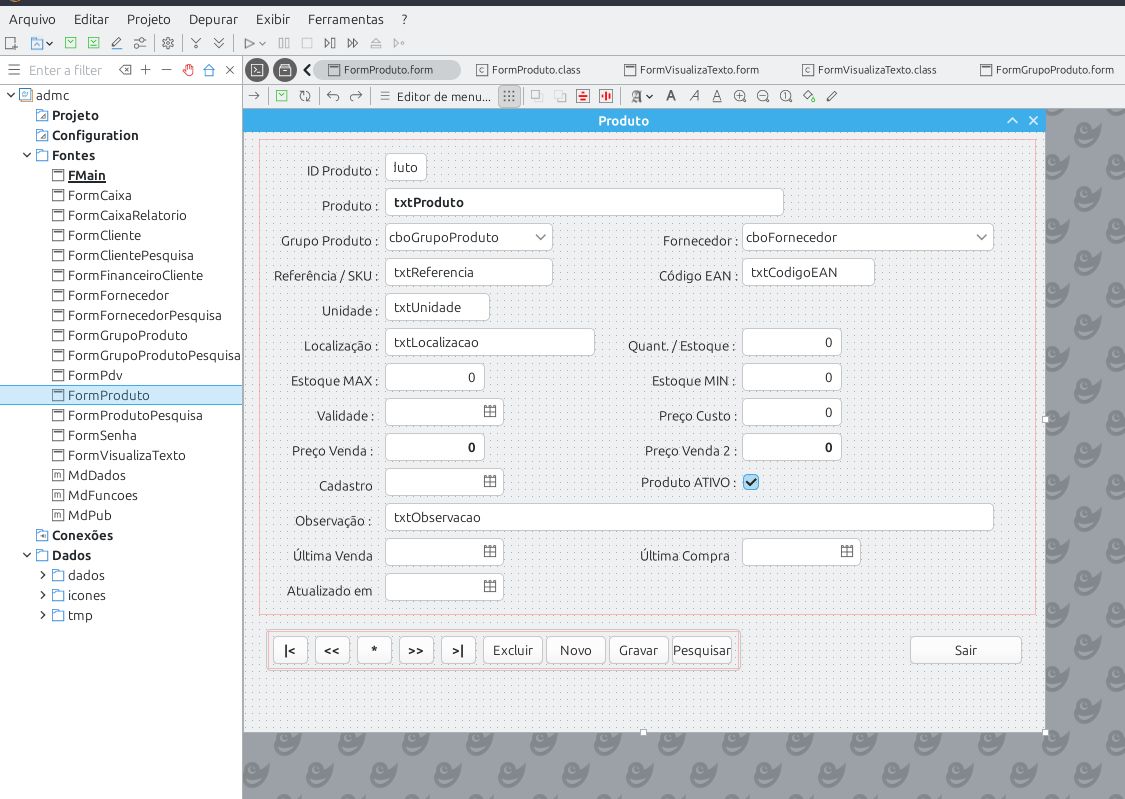Click the bold font A icon
The height and width of the screenshot is (799, 1125).
tap(670, 96)
